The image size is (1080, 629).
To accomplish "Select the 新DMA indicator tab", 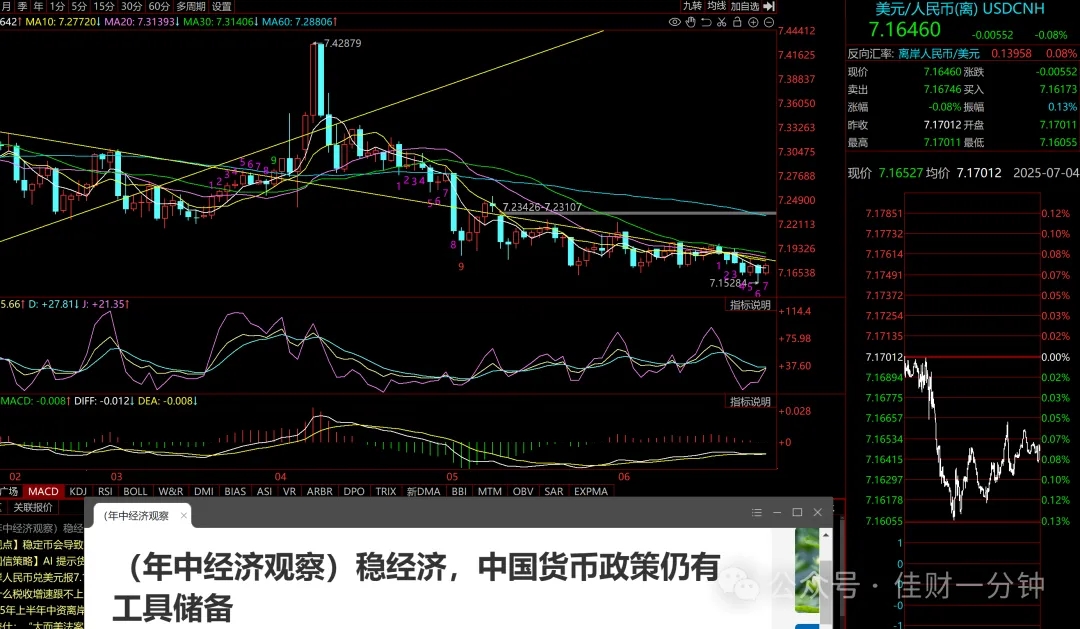I will [423, 491].
